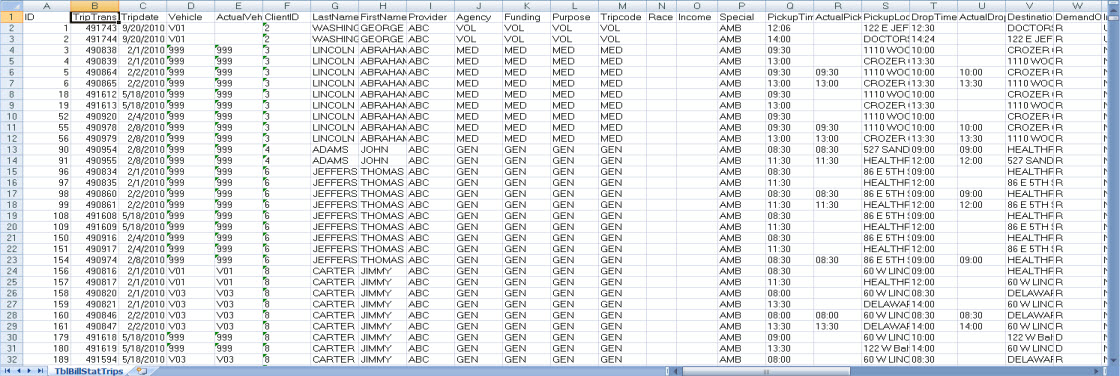Select column J header

pos(478,6)
